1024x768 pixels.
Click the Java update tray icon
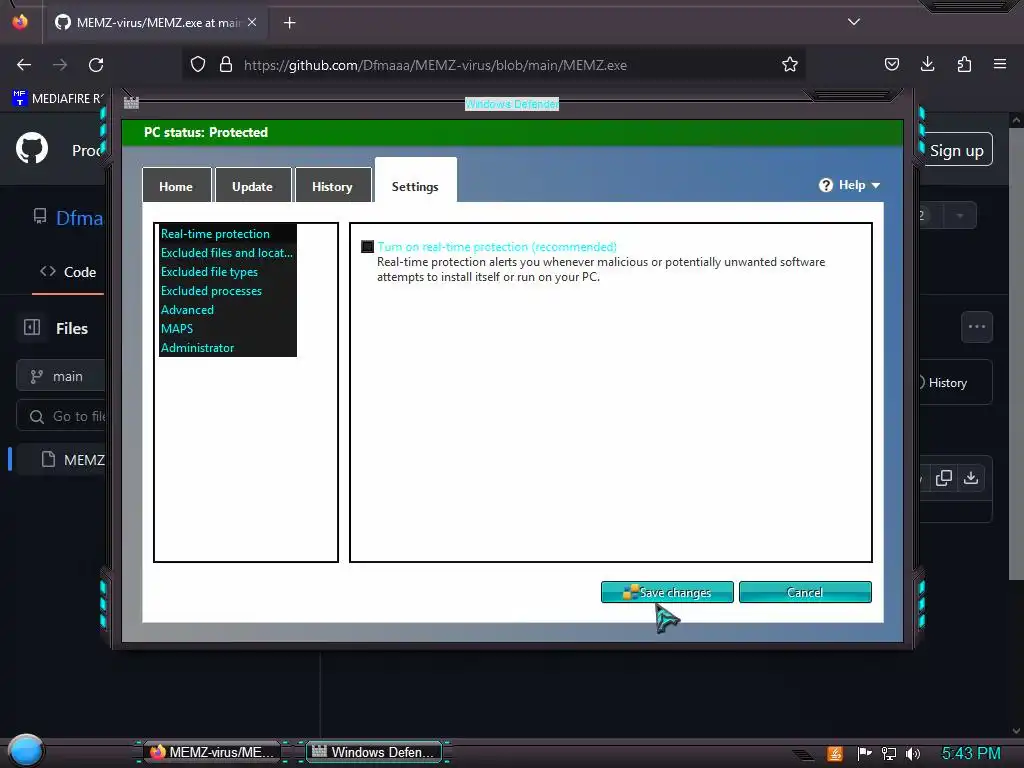pyautogui.click(x=835, y=754)
